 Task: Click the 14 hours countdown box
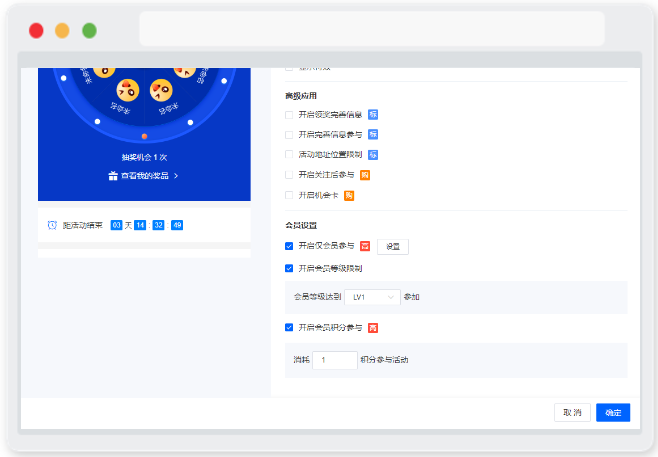(140, 225)
